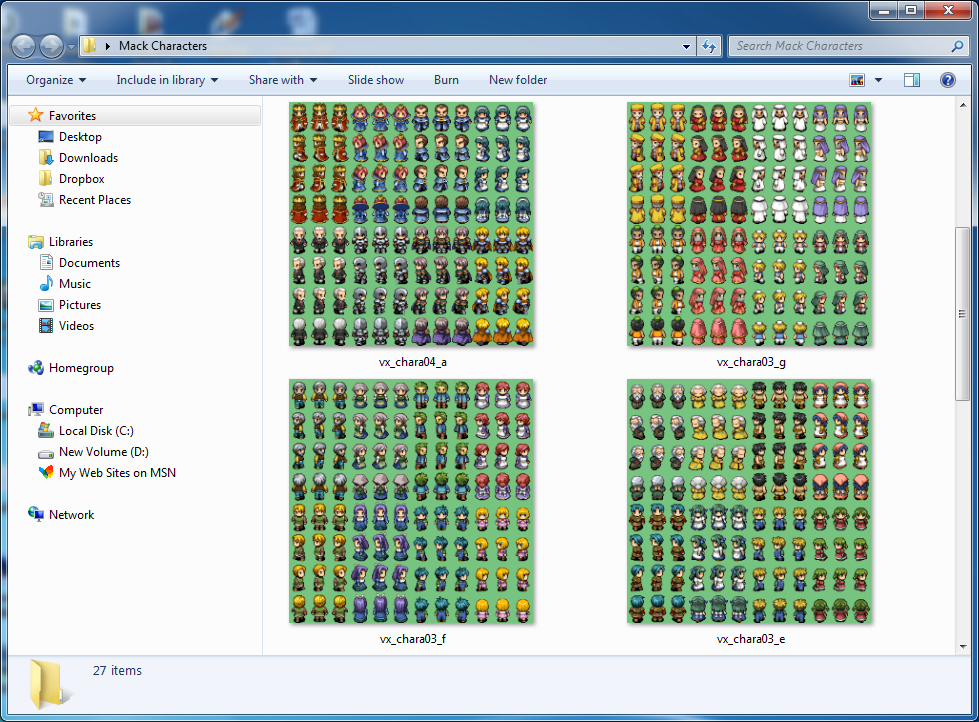Select Network in the navigation pane
The height and width of the screenshot is (722, 979).
[x=71, y=515]
